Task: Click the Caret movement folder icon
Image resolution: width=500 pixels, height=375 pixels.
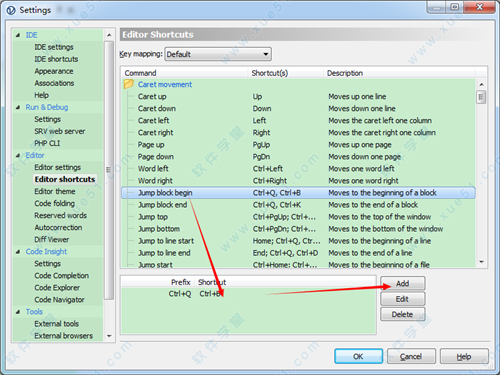Action: click(128, 84)
